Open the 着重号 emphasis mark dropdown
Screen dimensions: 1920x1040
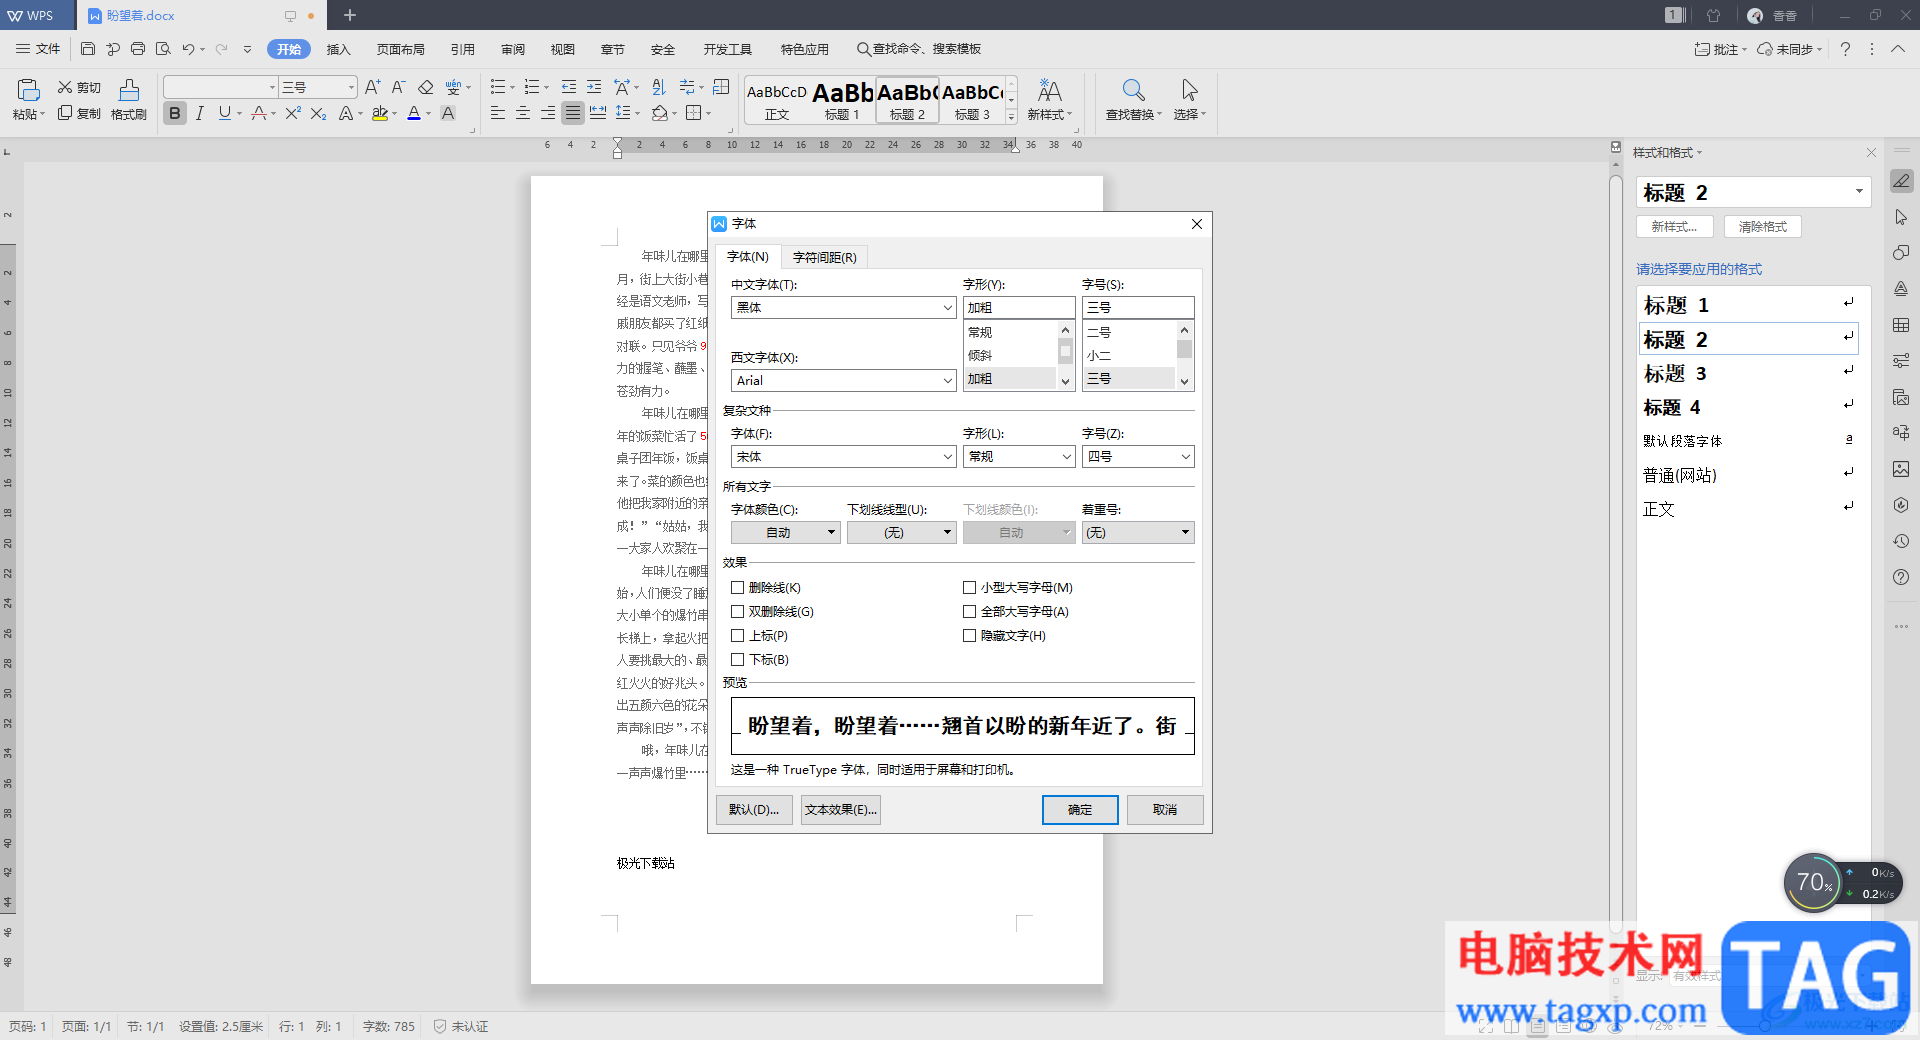pos(1138,533)
